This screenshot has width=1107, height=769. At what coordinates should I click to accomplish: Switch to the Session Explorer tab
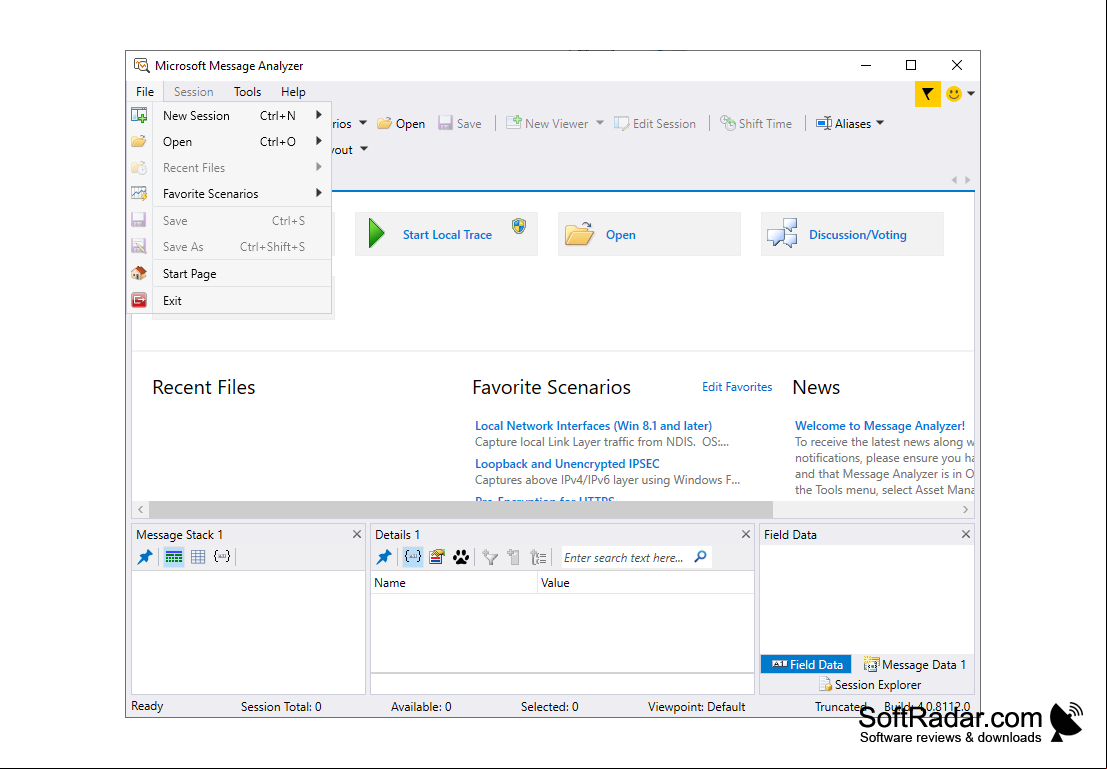click(x=869, y=684)
